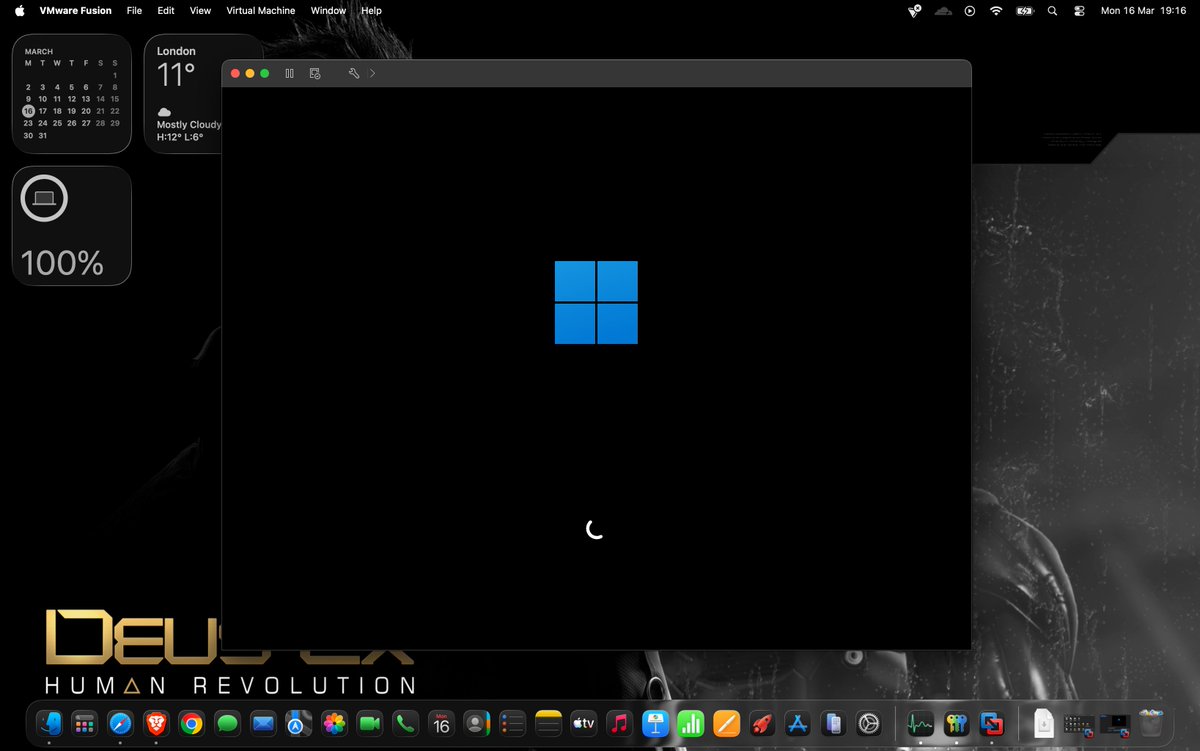Open the Window menu
Image resolution: width=1200 pixels, height=751 pixels.
pyautogui.click(x=328, y=10)
